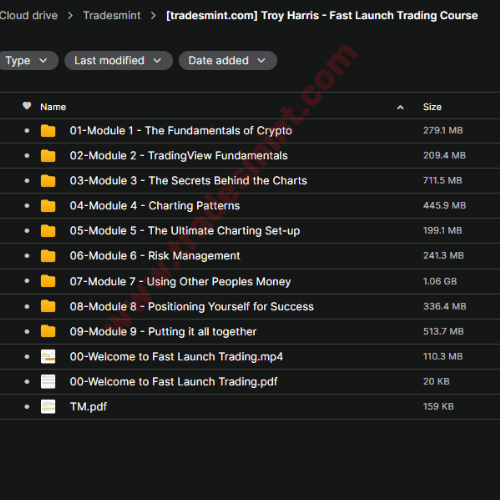Click folder icon for Module 2 TradingView Fundamentals
The width and height of the screenshot is (500, 500).
coord(48,156)
